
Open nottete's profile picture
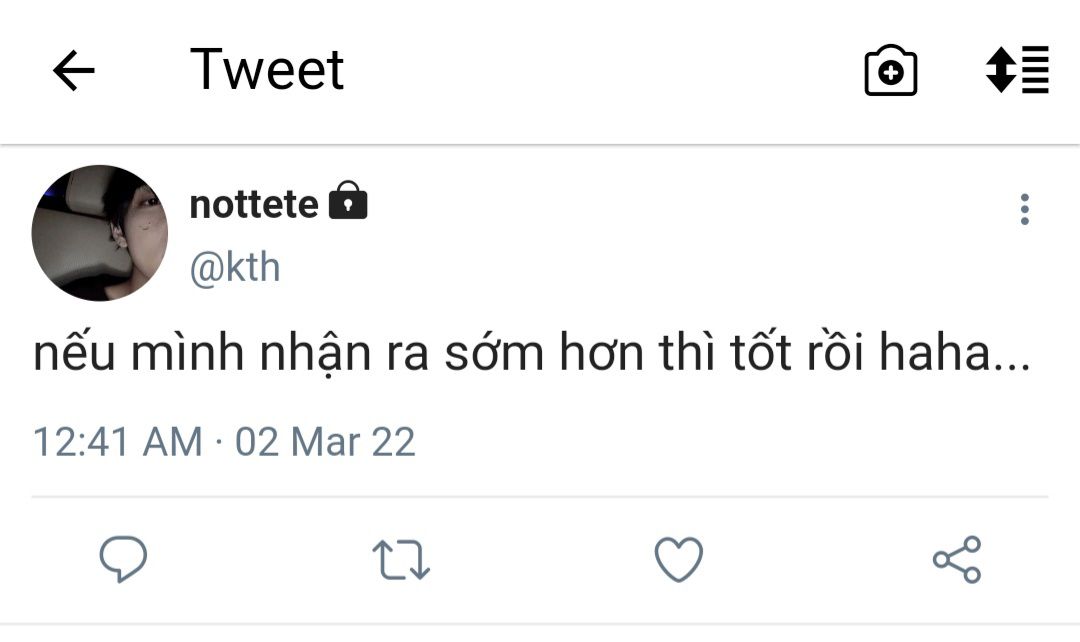(100, 233)
